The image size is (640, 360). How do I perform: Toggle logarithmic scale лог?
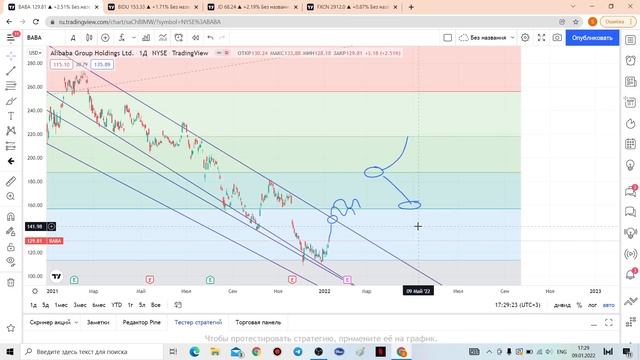[592, 305]
